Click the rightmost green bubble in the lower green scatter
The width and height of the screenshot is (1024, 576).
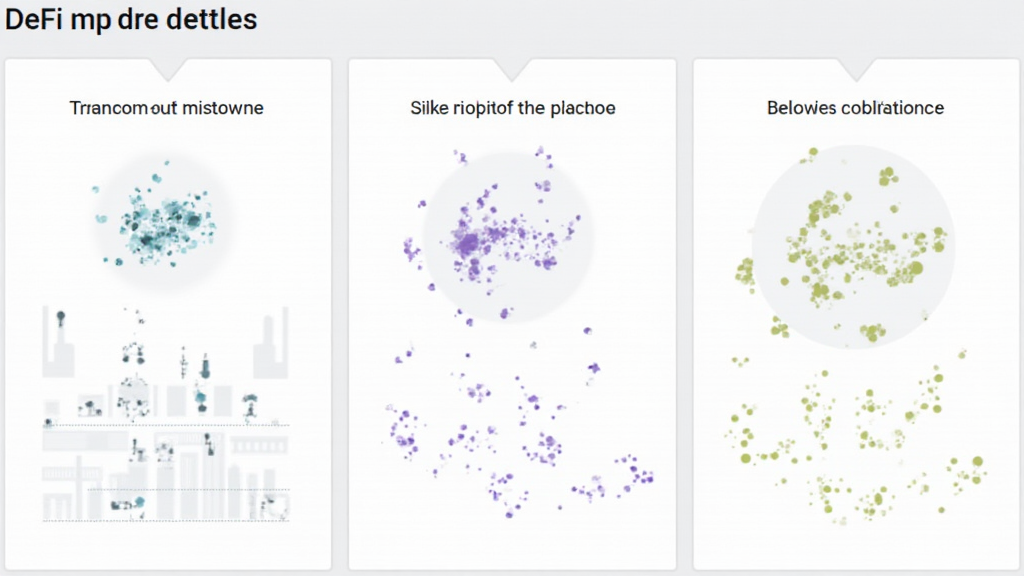click(977, 461)
